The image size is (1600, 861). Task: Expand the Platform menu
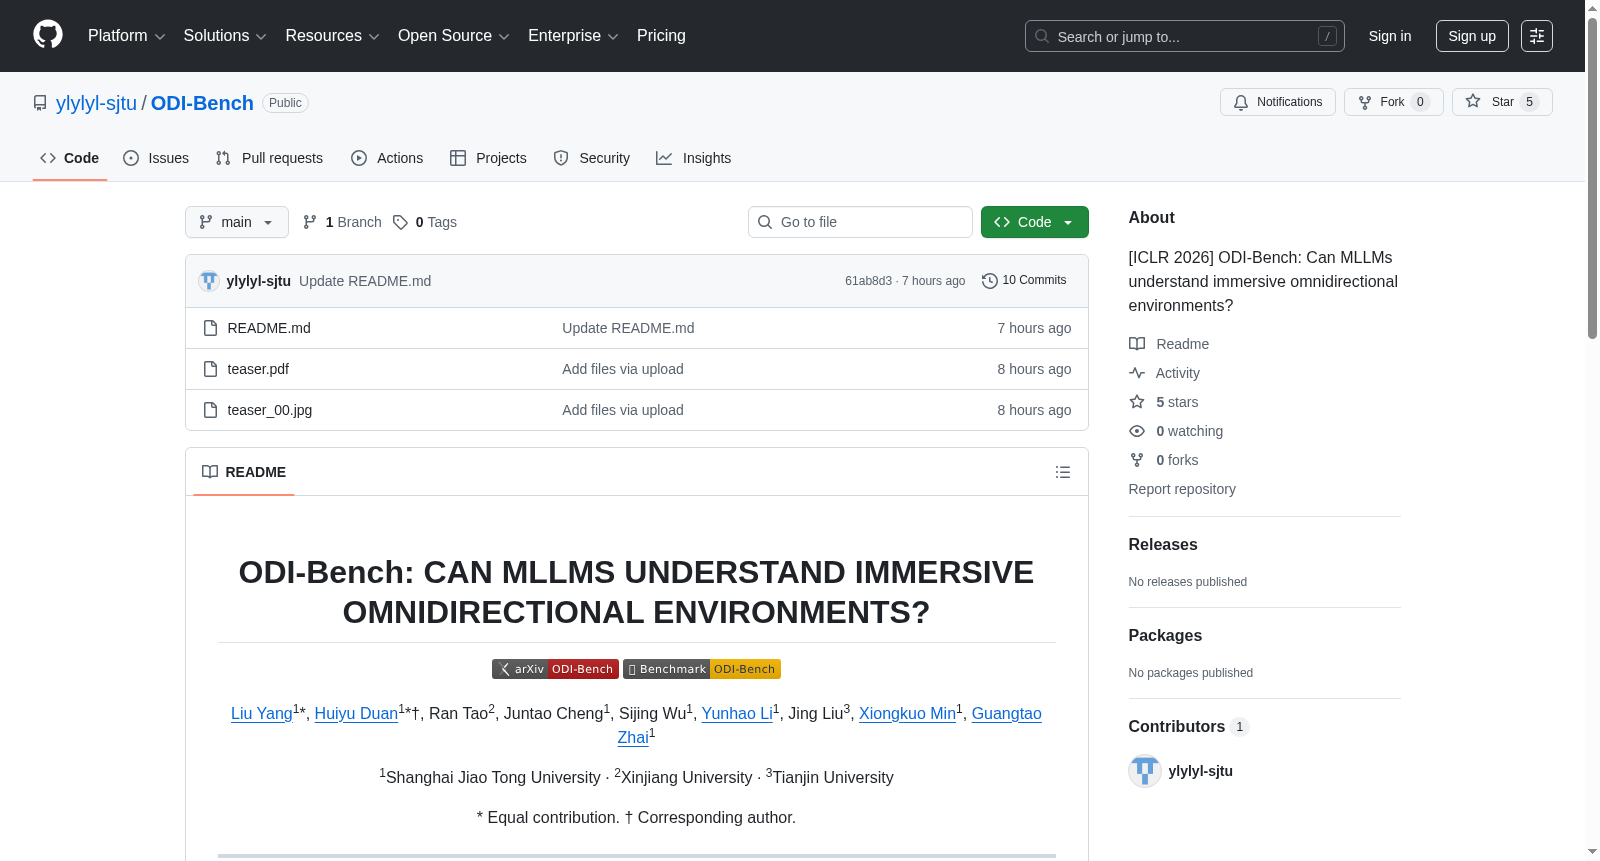click(x=126, y=36)
